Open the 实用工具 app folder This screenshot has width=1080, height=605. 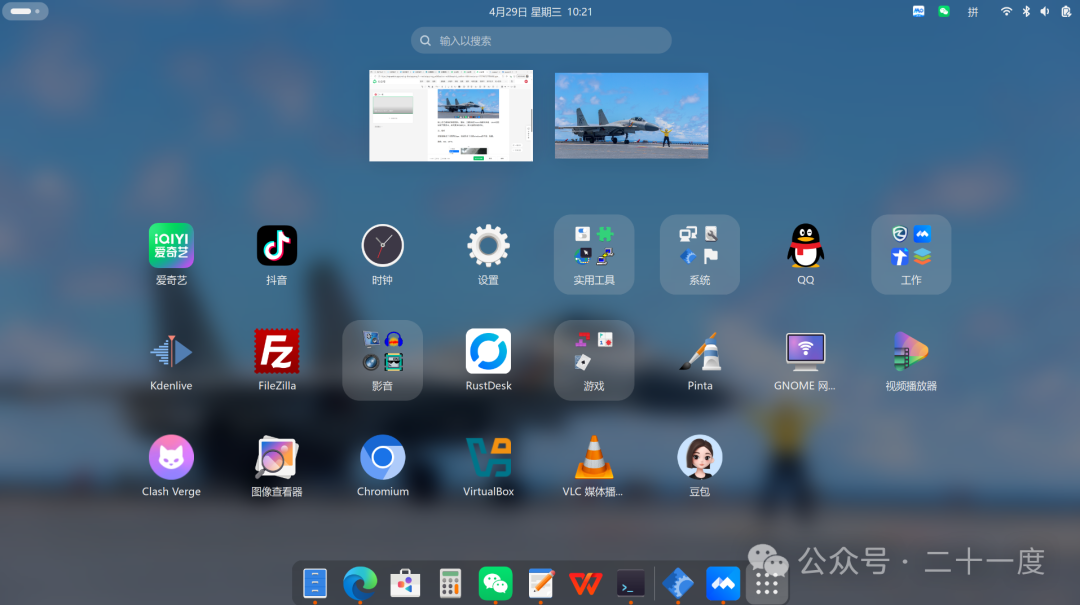[594, 254]
